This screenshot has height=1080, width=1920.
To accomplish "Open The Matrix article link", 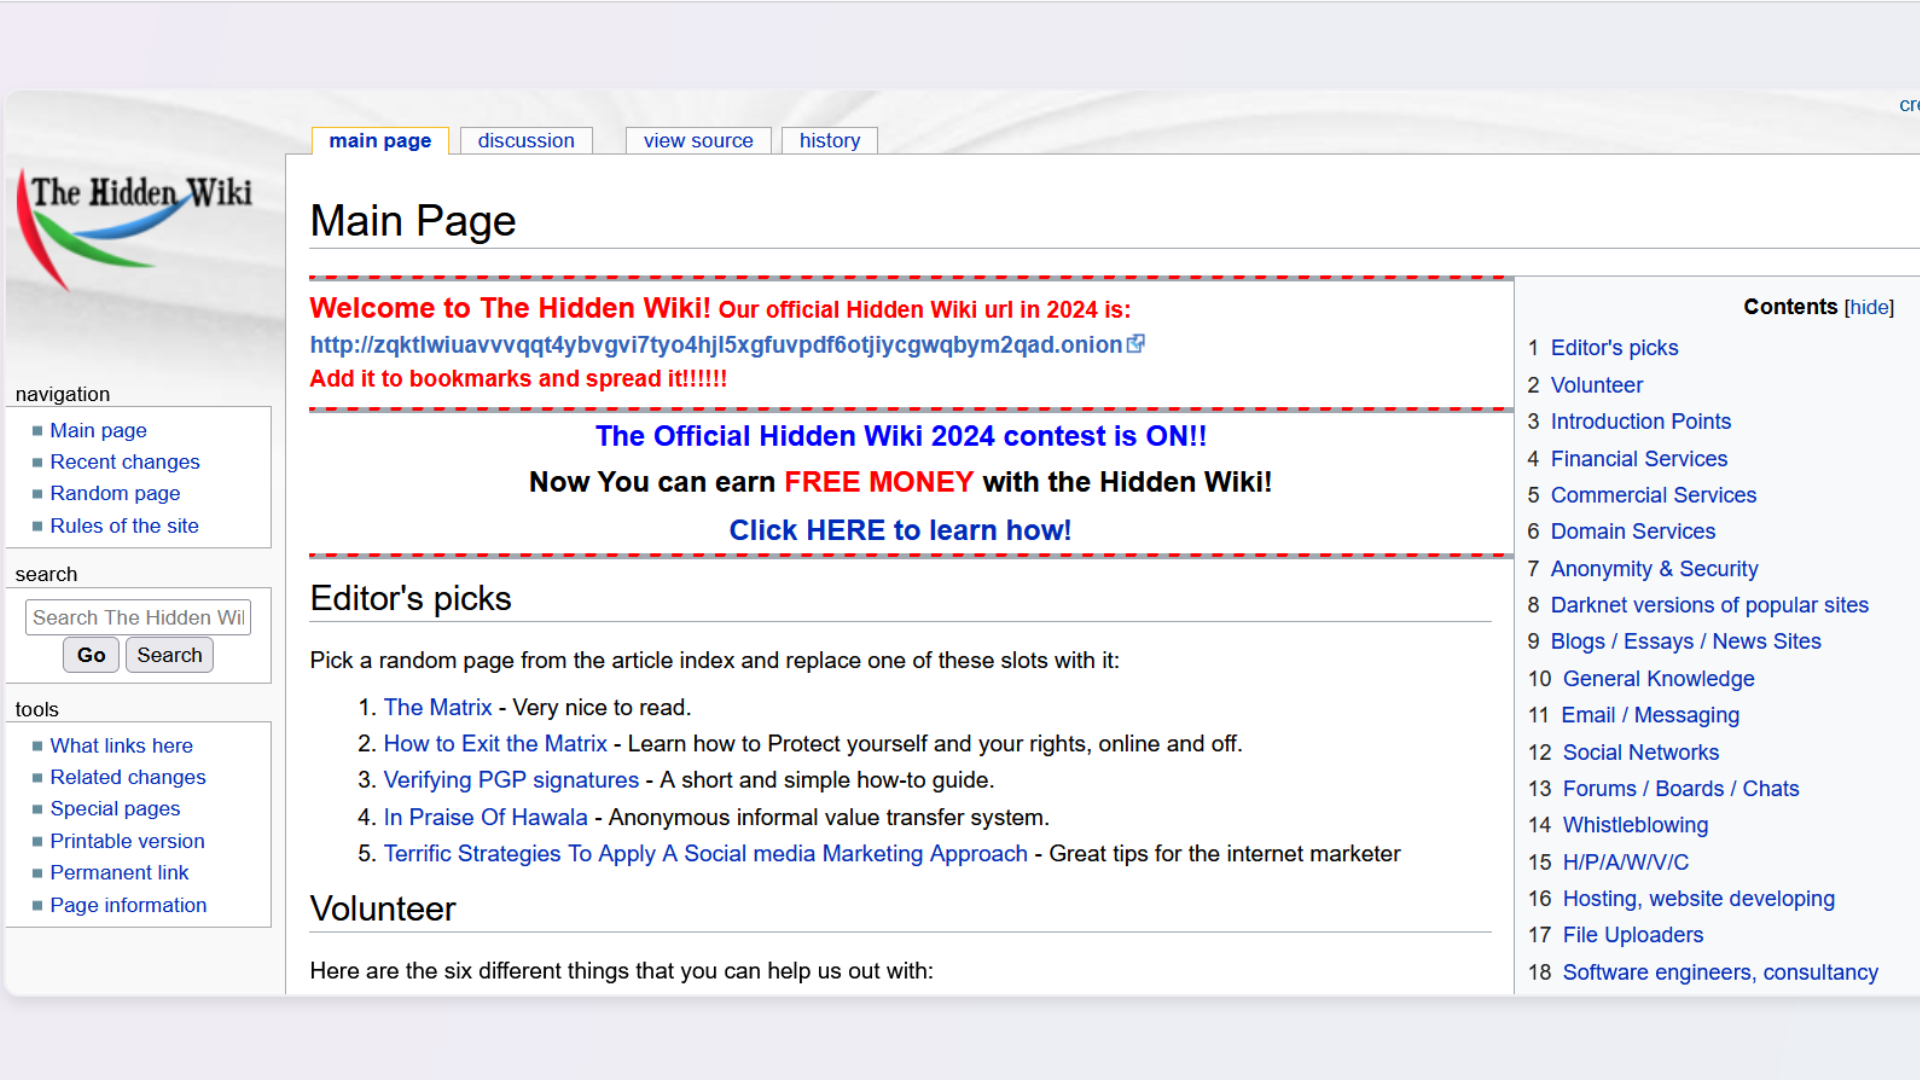I will click(438, 707).
